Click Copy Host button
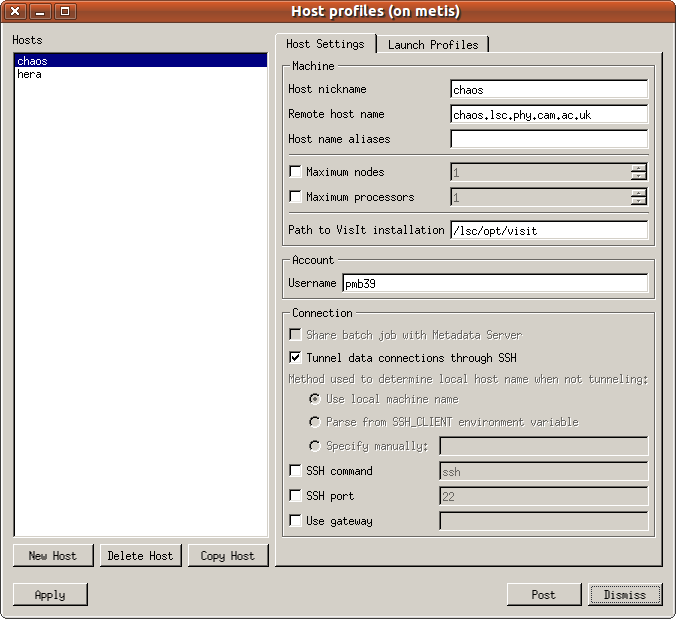Image resolution: width=676 pixels, height=619 pixels. point(228,556)
